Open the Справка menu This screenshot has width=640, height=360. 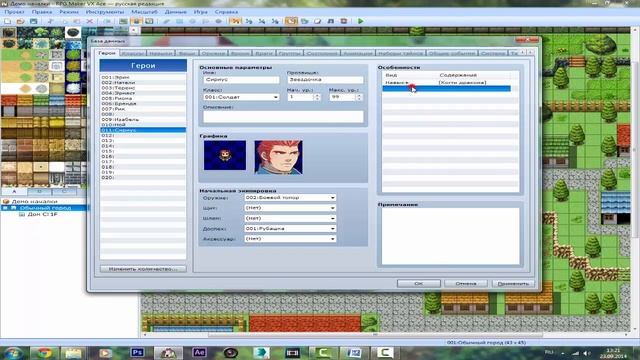coord(226,12)
